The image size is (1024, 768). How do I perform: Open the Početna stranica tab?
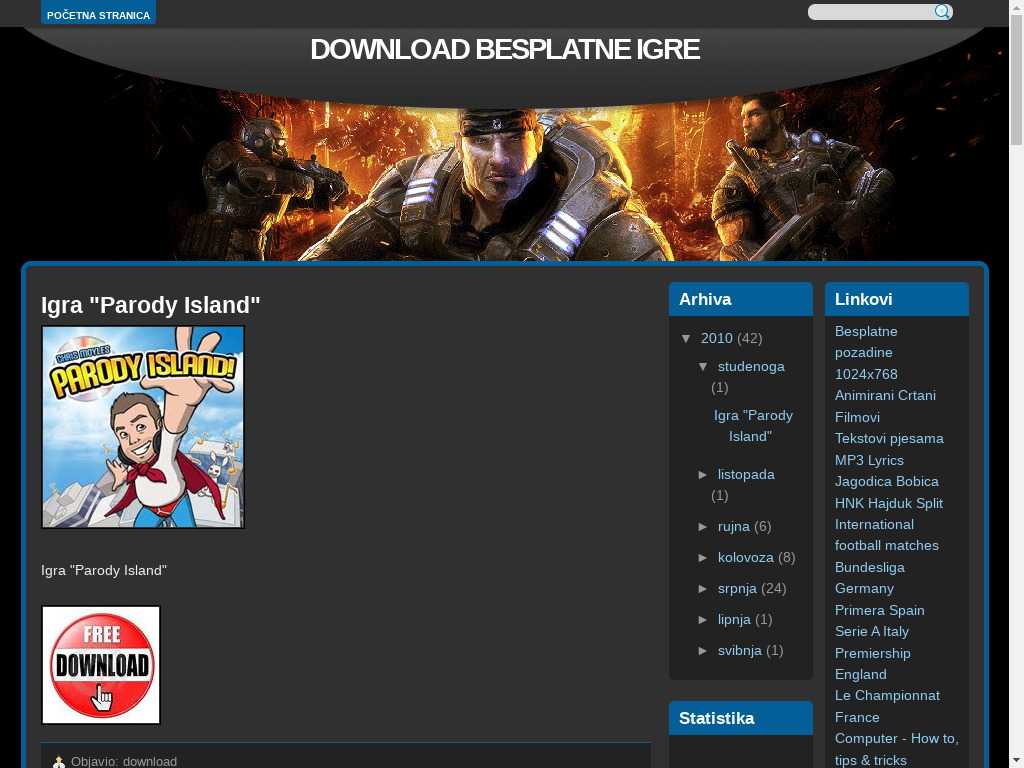pyautogui.click(x=98, y=14)
